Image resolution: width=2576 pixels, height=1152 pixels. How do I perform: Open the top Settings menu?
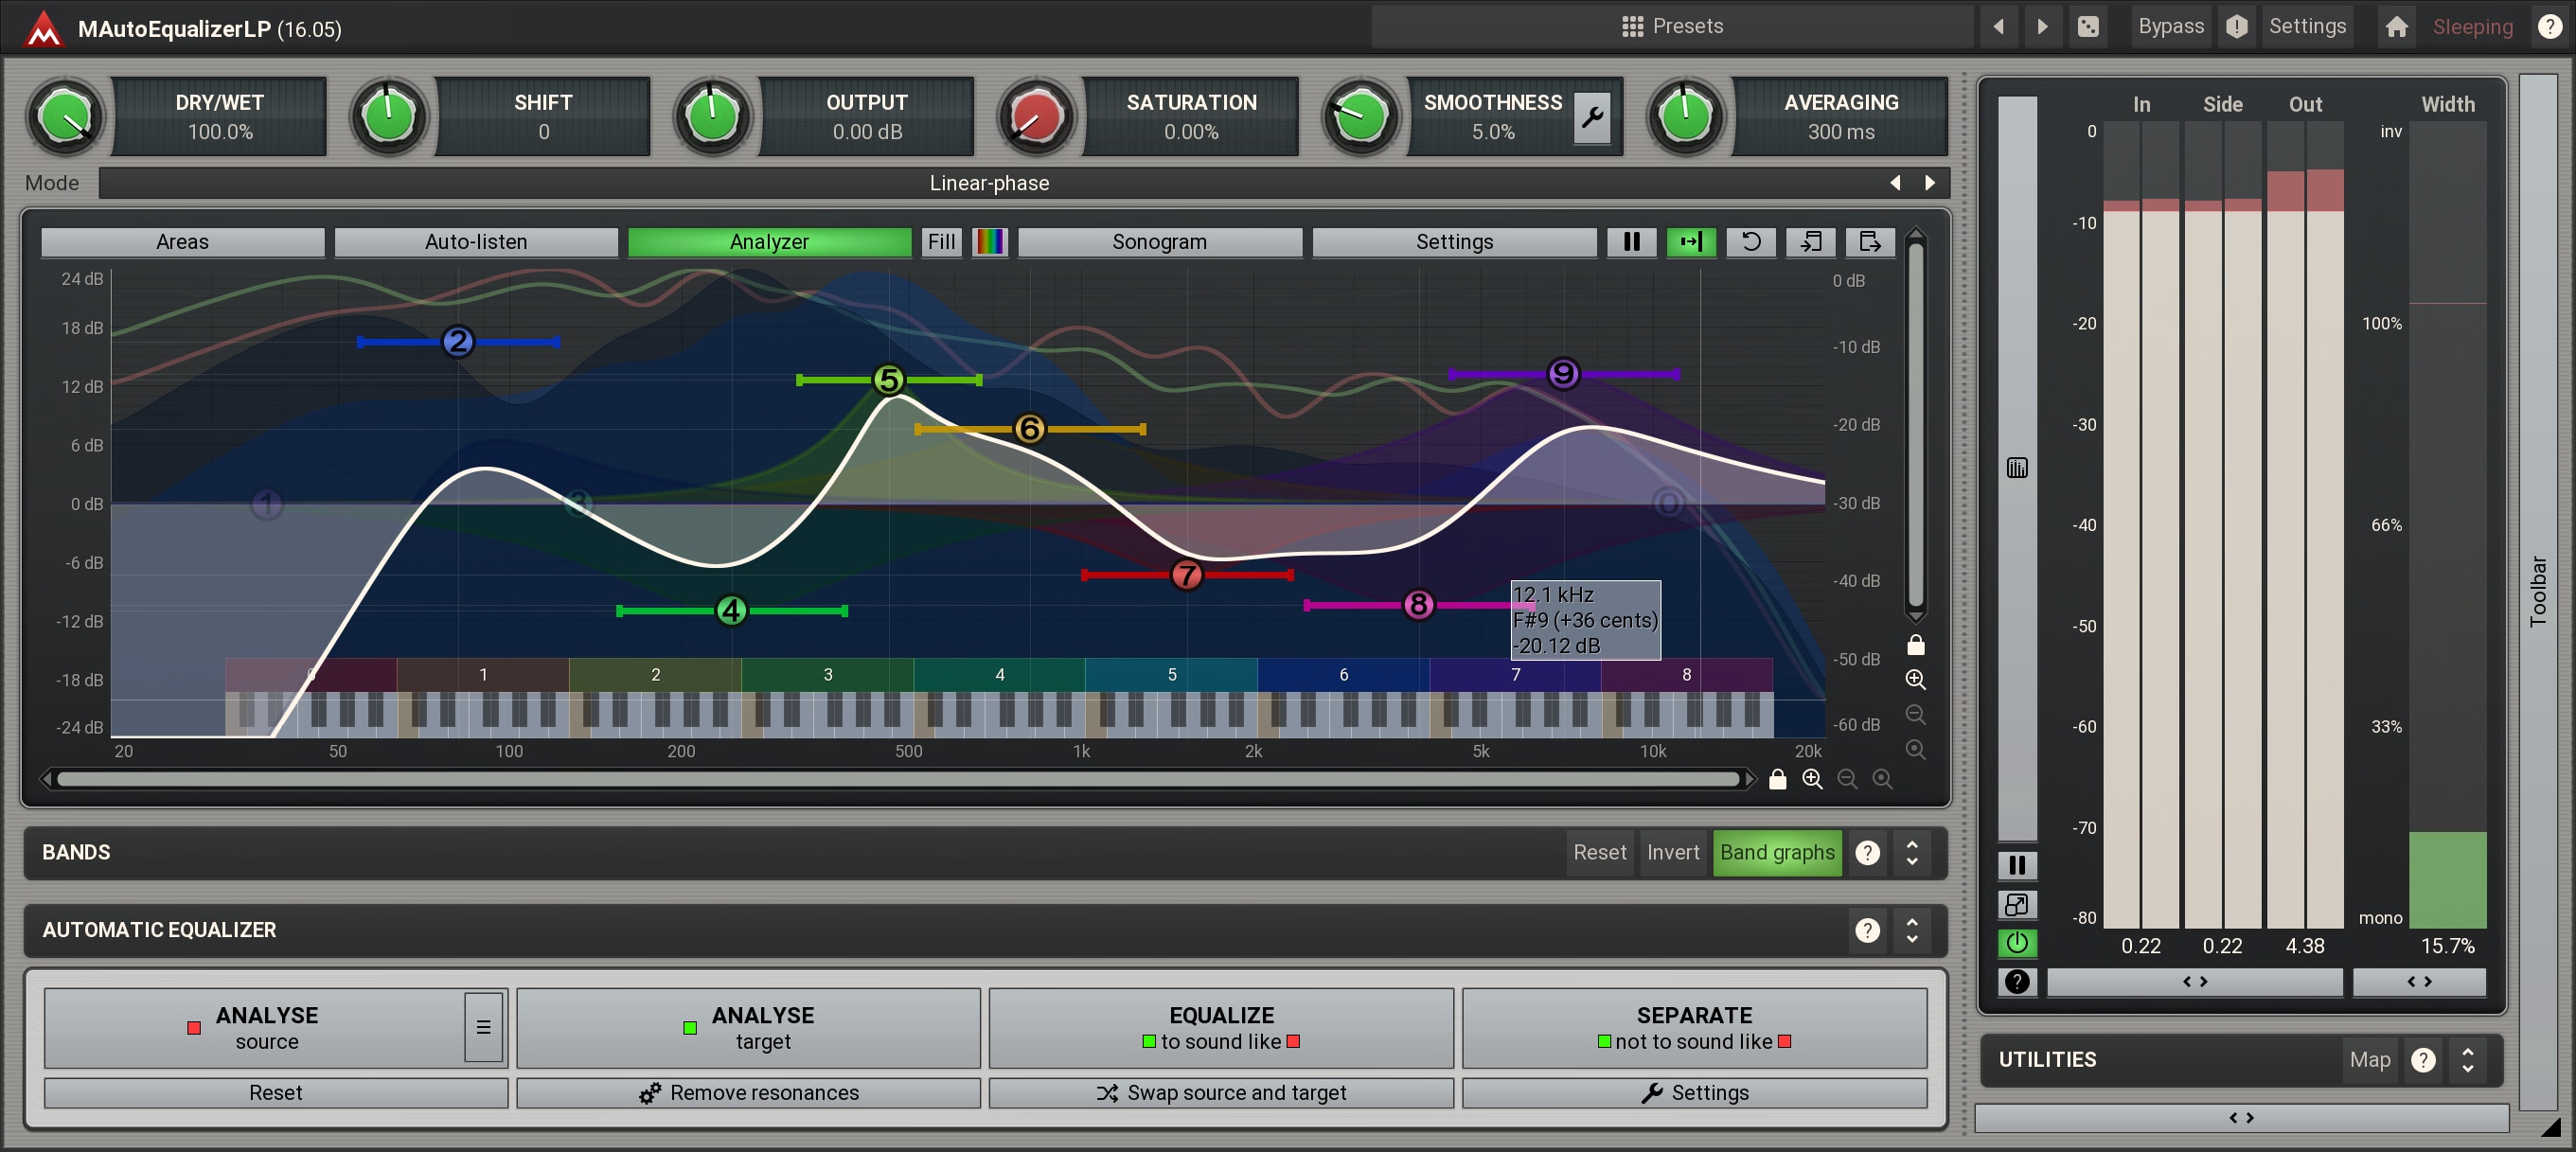pyautogui.click(x=2306, y=26)
